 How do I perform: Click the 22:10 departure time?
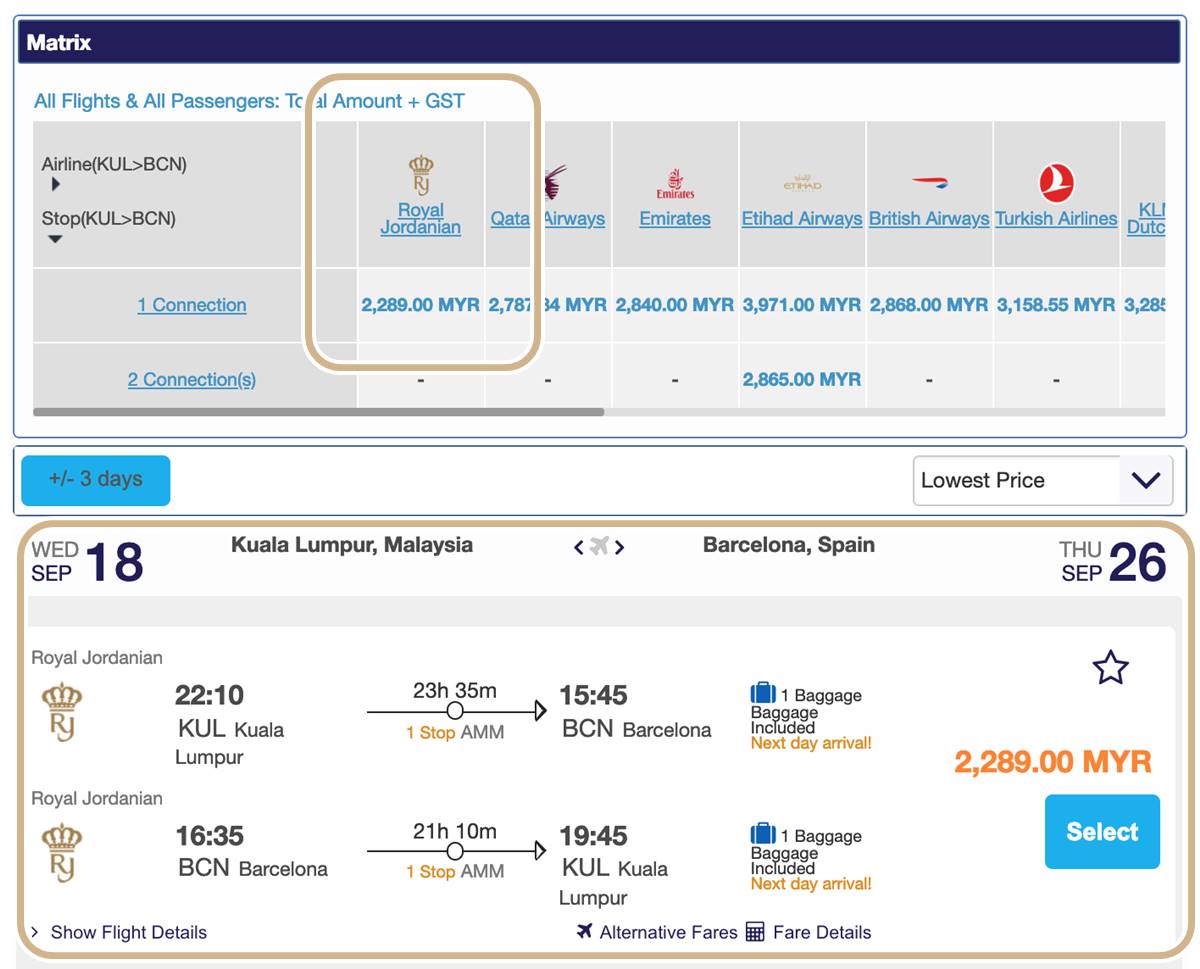point(209,695)
